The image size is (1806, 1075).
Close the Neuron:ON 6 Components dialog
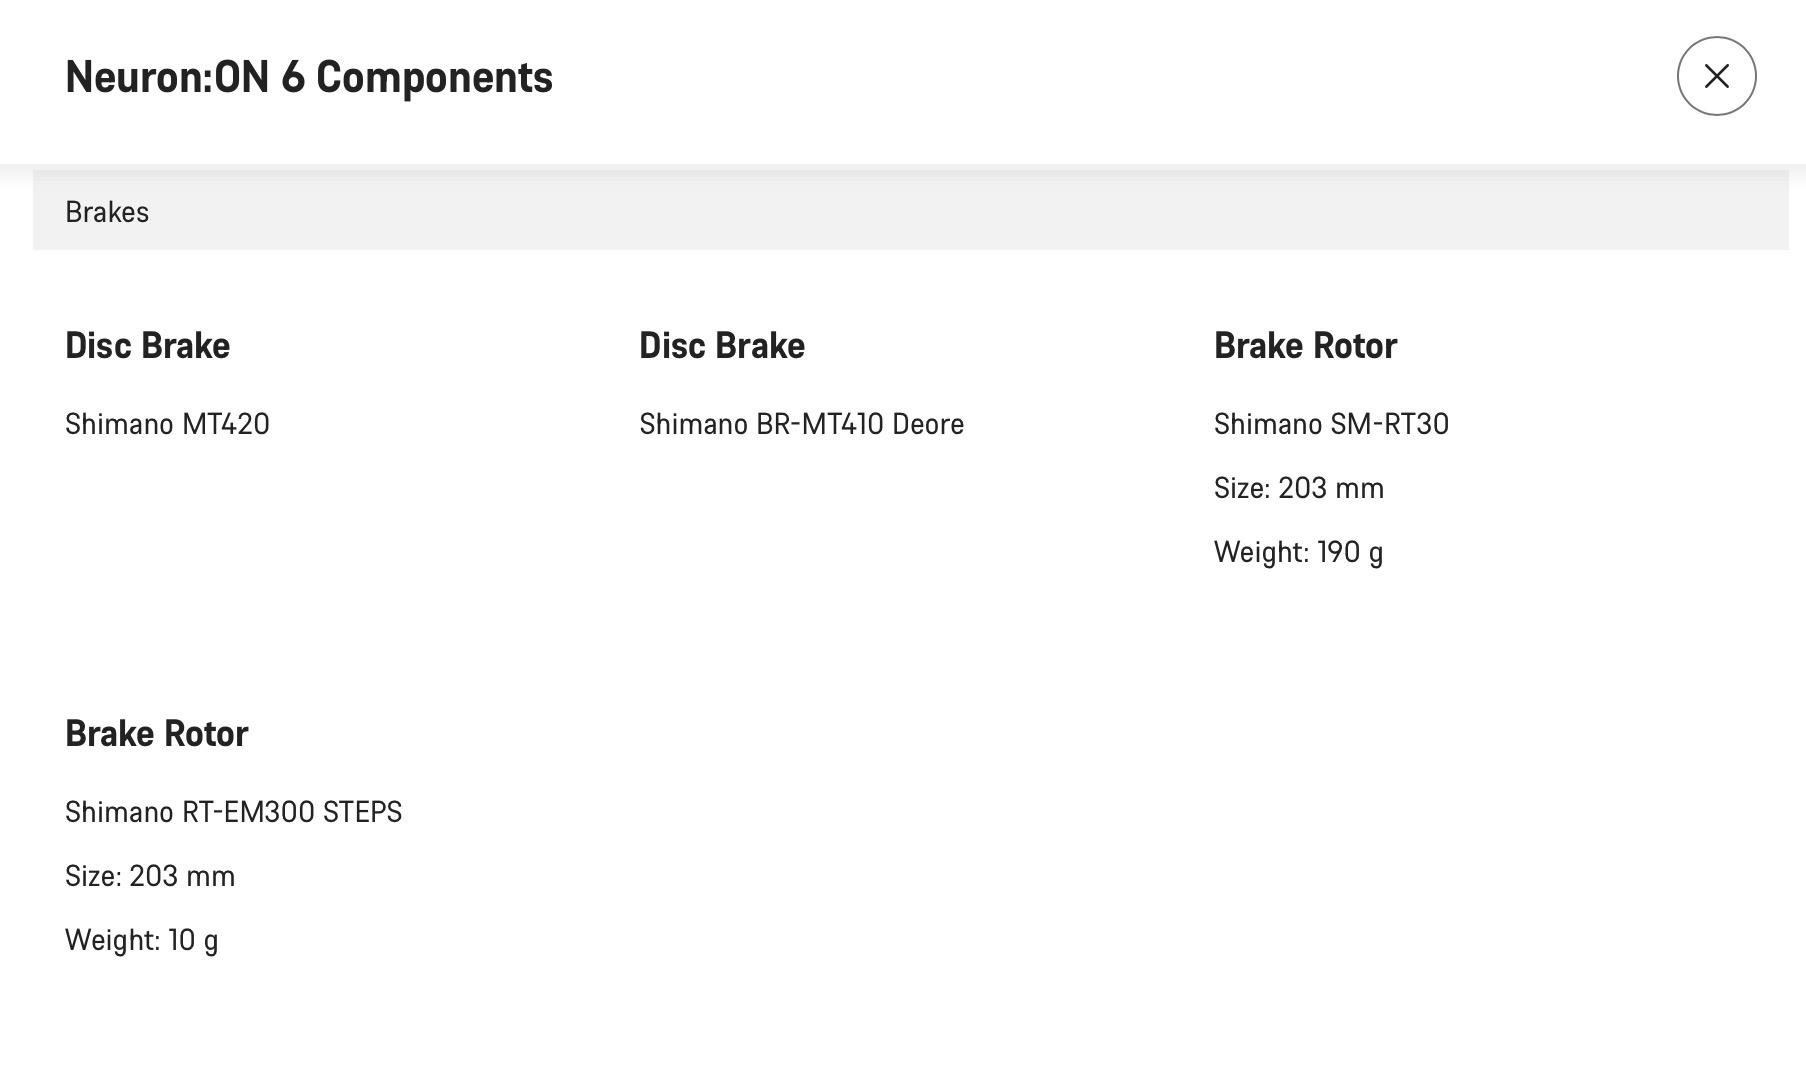click(x=1716, y=76)
